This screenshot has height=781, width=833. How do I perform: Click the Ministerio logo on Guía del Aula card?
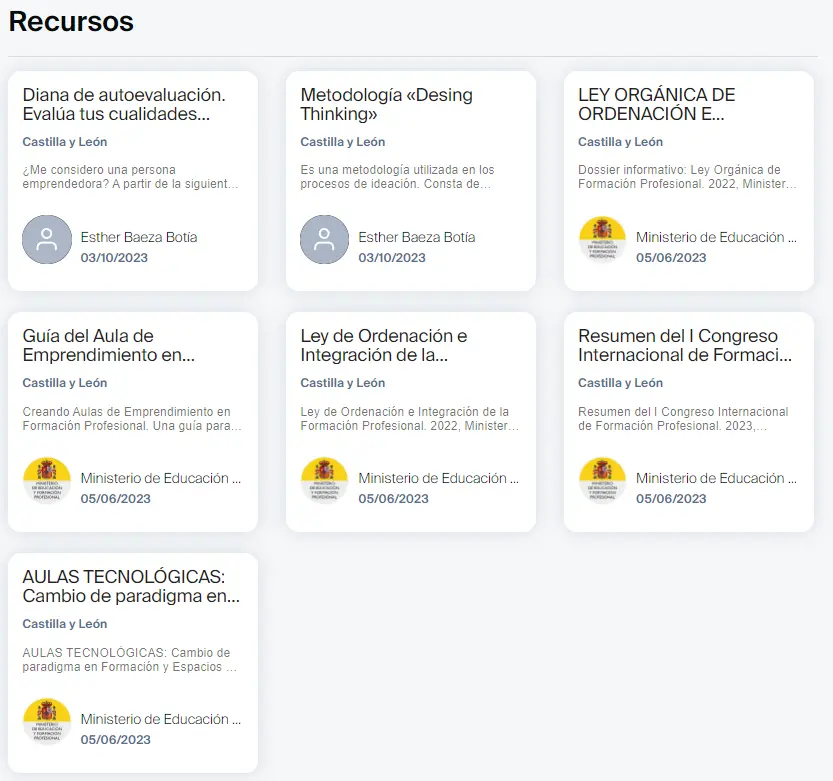47,481
